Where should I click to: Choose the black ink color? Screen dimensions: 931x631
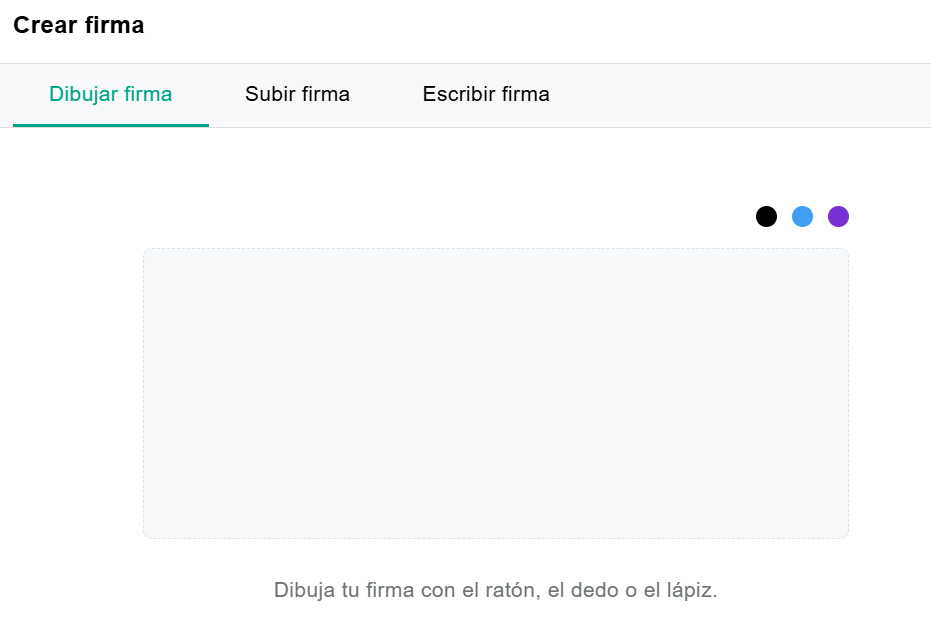[x=766, y=216]
